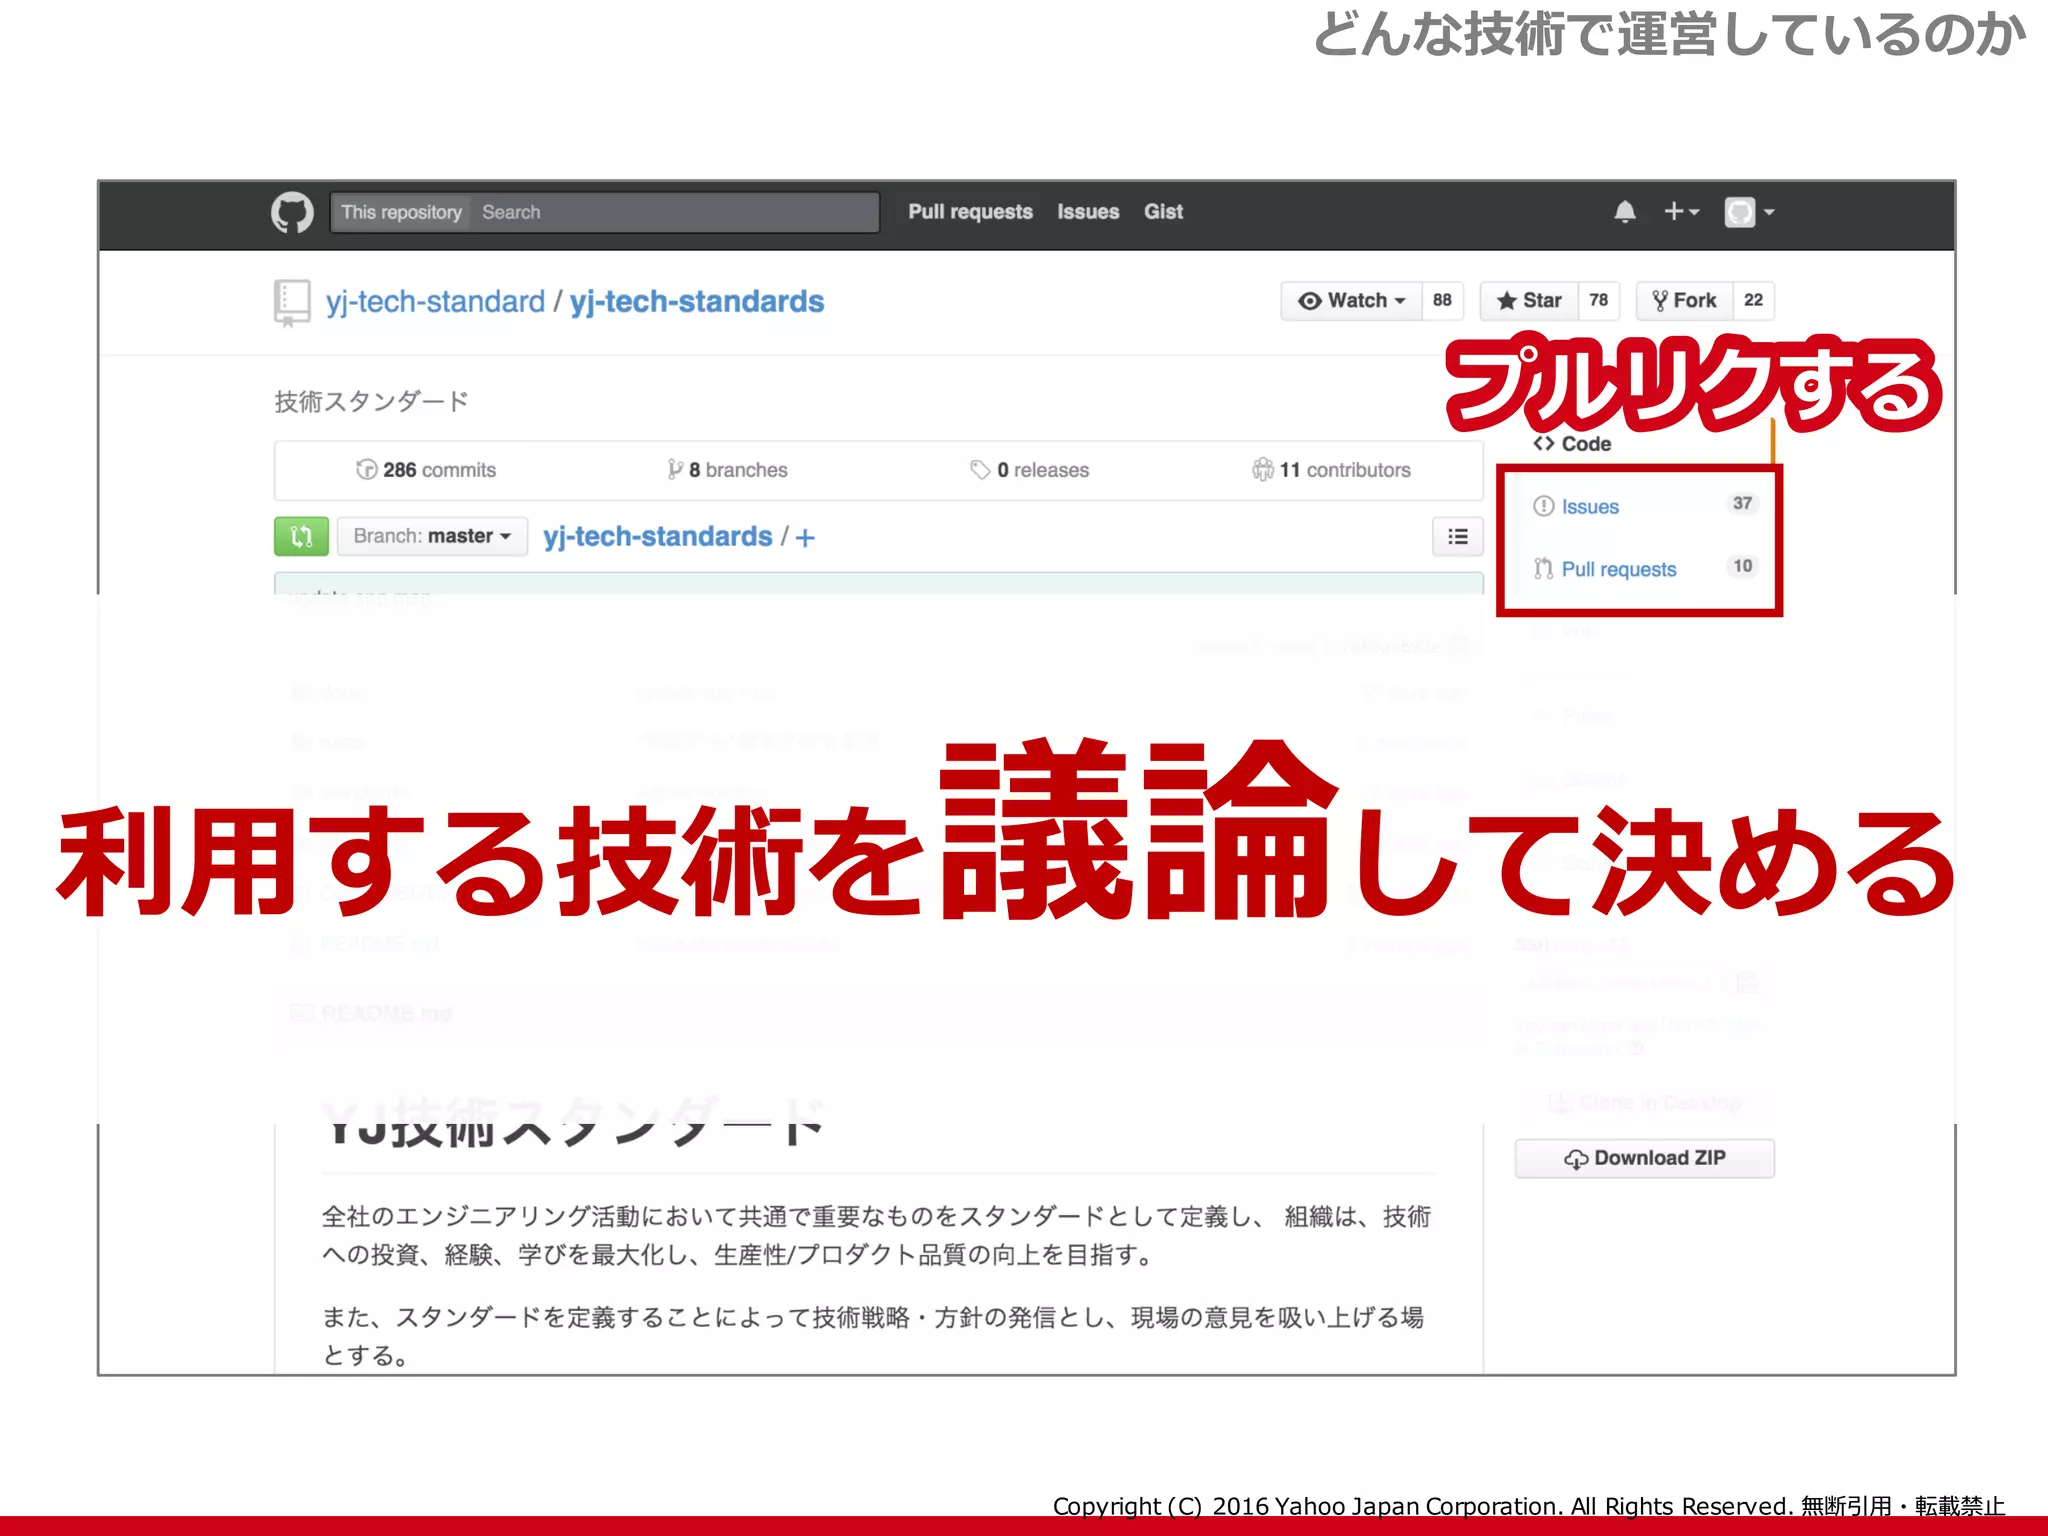2048x1536 pixels.
Task: Open Pull requests in top navigation
Action: 970,212
